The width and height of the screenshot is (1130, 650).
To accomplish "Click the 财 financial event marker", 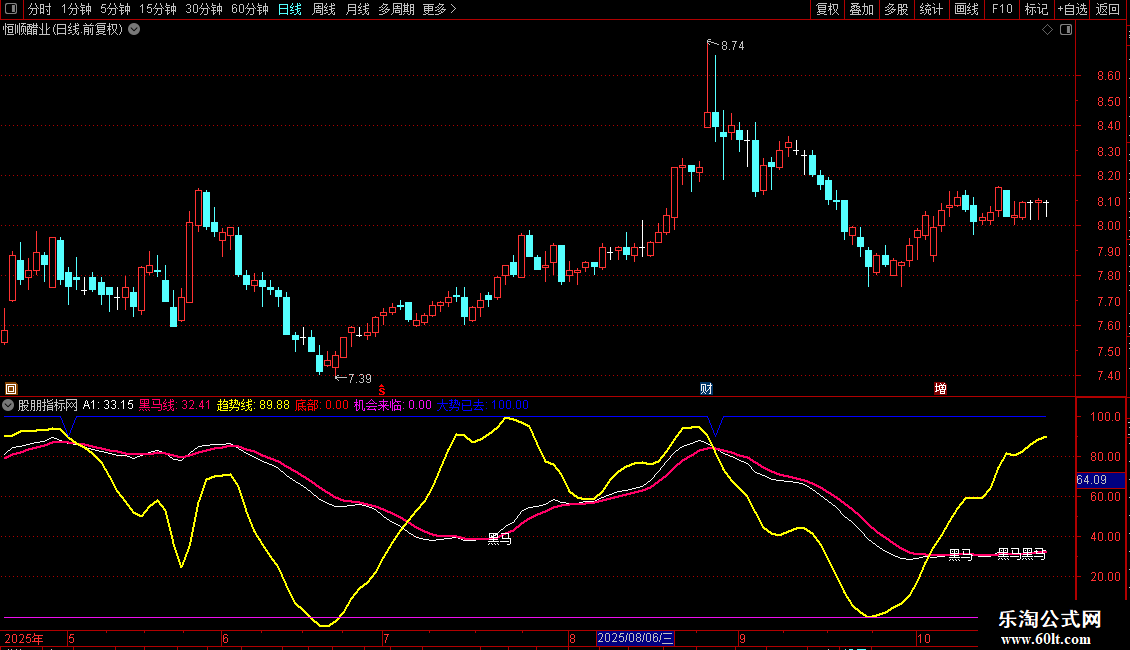I will (706, 388).
